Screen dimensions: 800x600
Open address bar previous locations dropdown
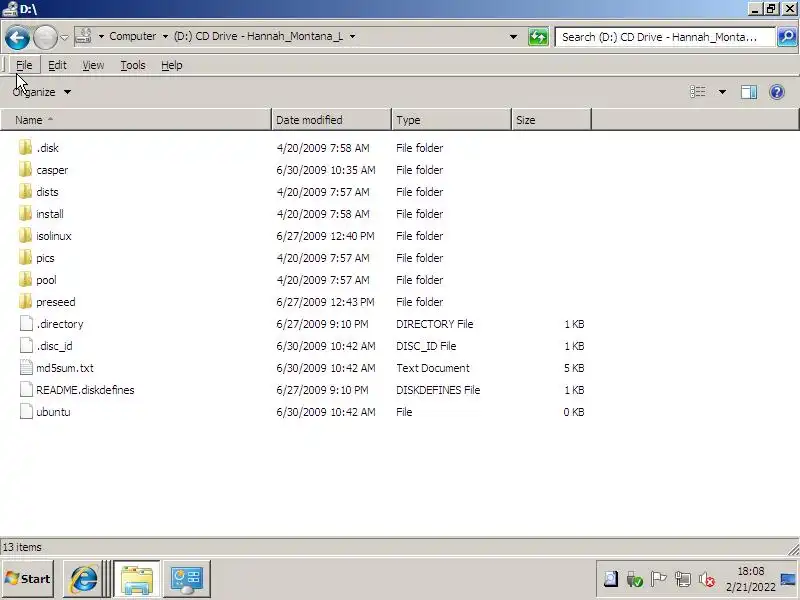513,37
